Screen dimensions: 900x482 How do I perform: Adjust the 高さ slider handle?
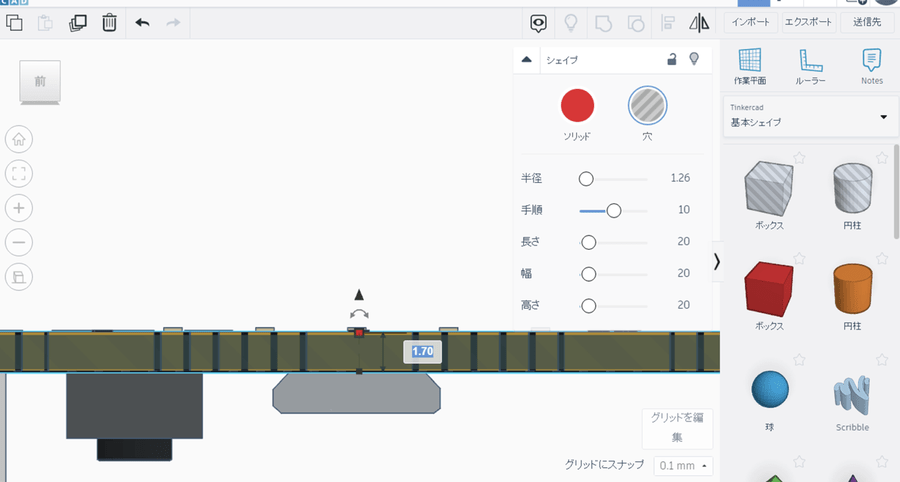pyautogui.click(x=588, y=306)
